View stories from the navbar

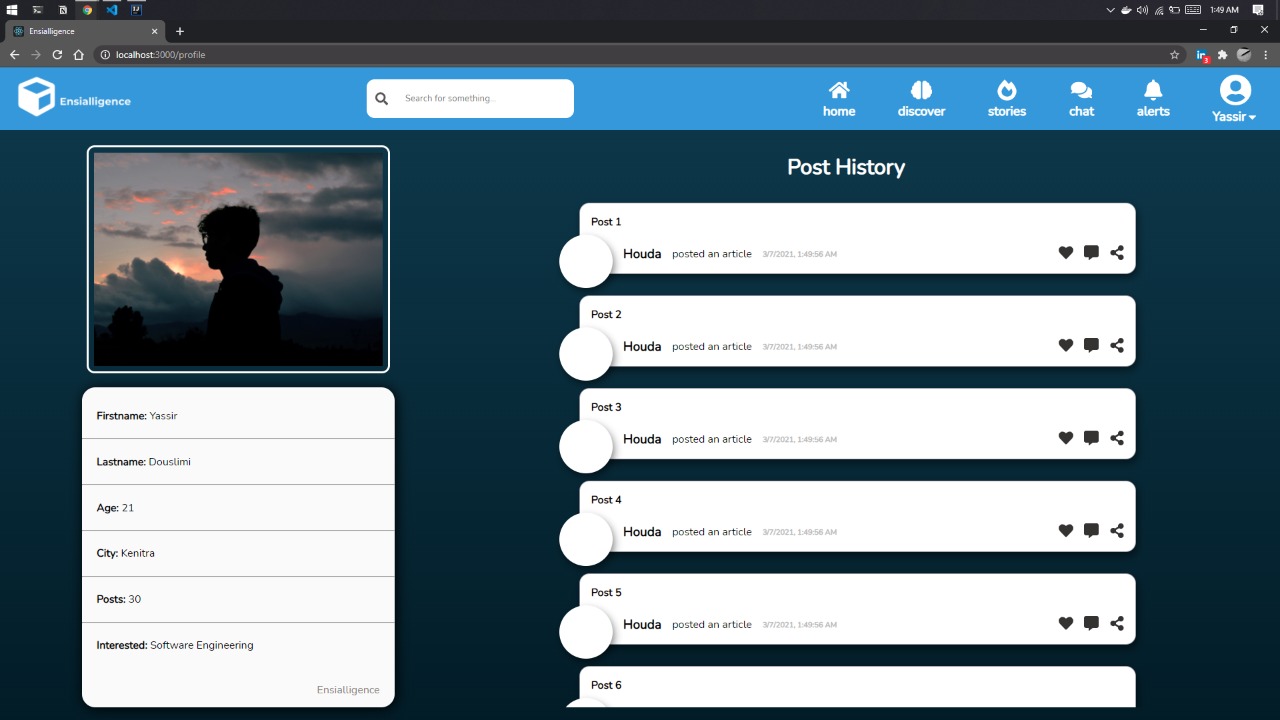(1006, 97)
